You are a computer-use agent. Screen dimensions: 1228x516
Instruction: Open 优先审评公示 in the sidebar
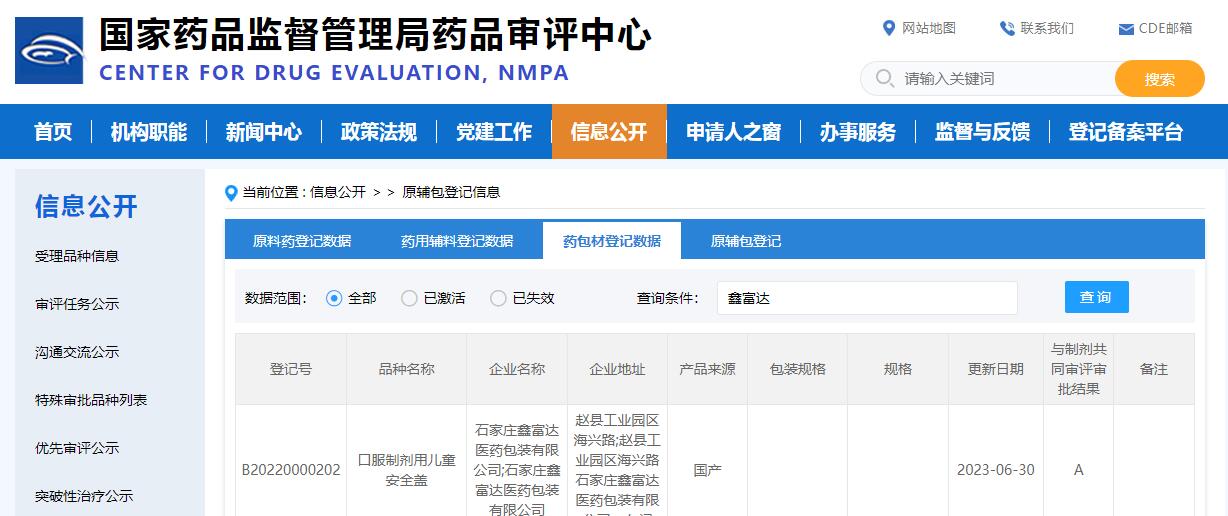[77, 448]
